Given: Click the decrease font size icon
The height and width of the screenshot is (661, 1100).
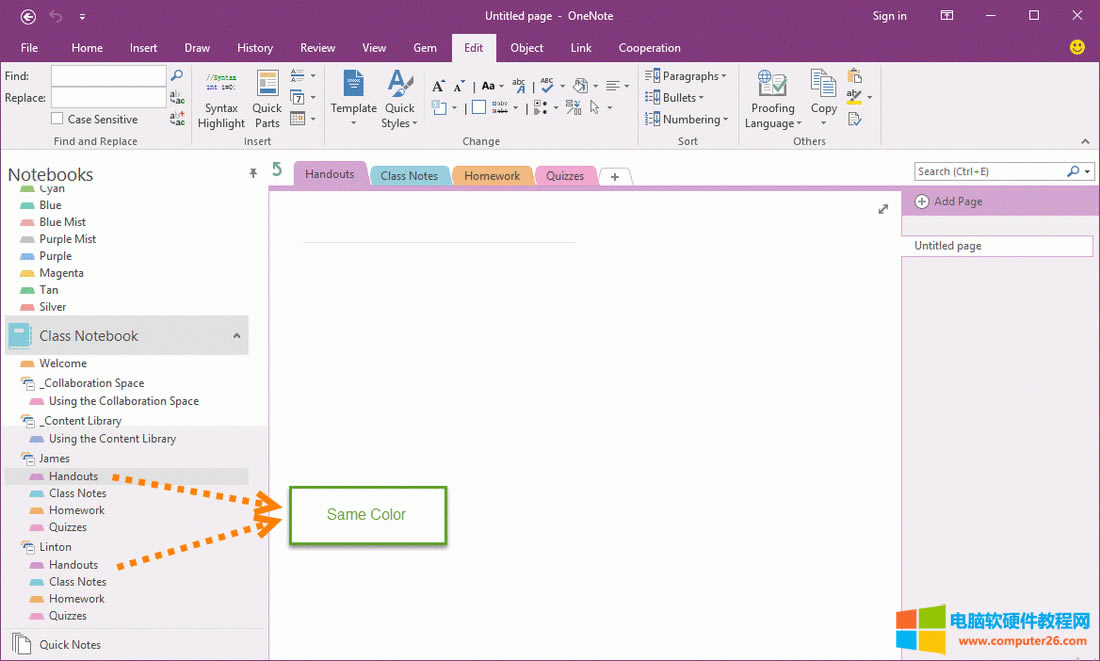Looking at the screenshot, I should (459, 86).
